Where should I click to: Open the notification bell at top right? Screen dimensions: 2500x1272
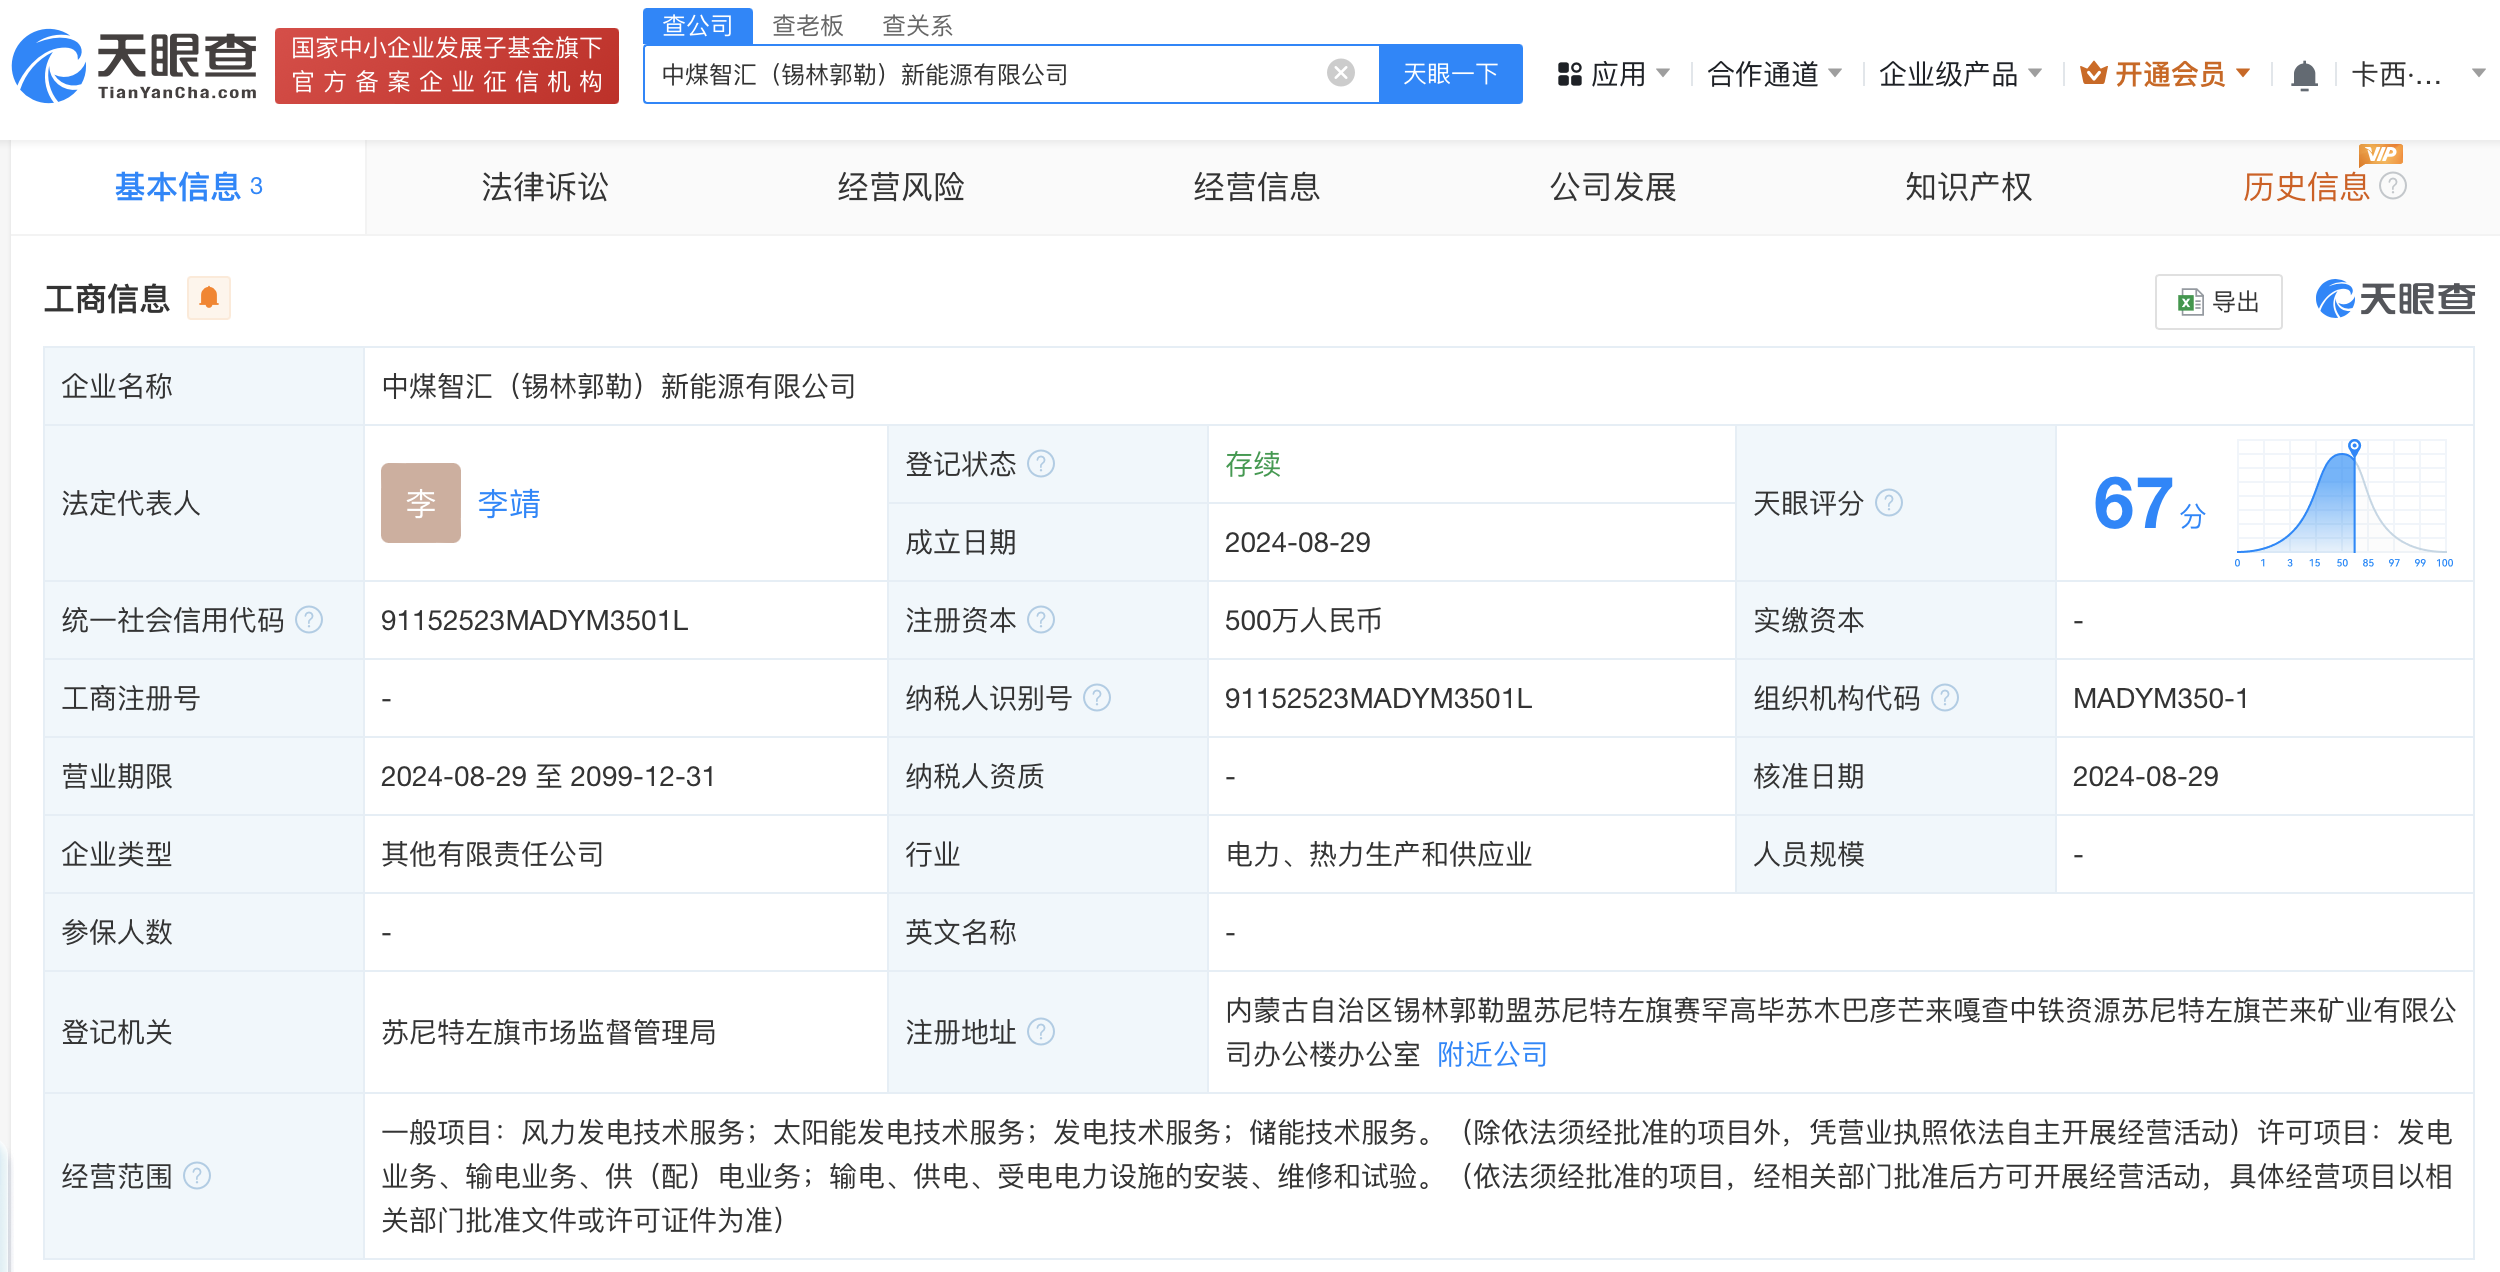(x=2304, y=73)
